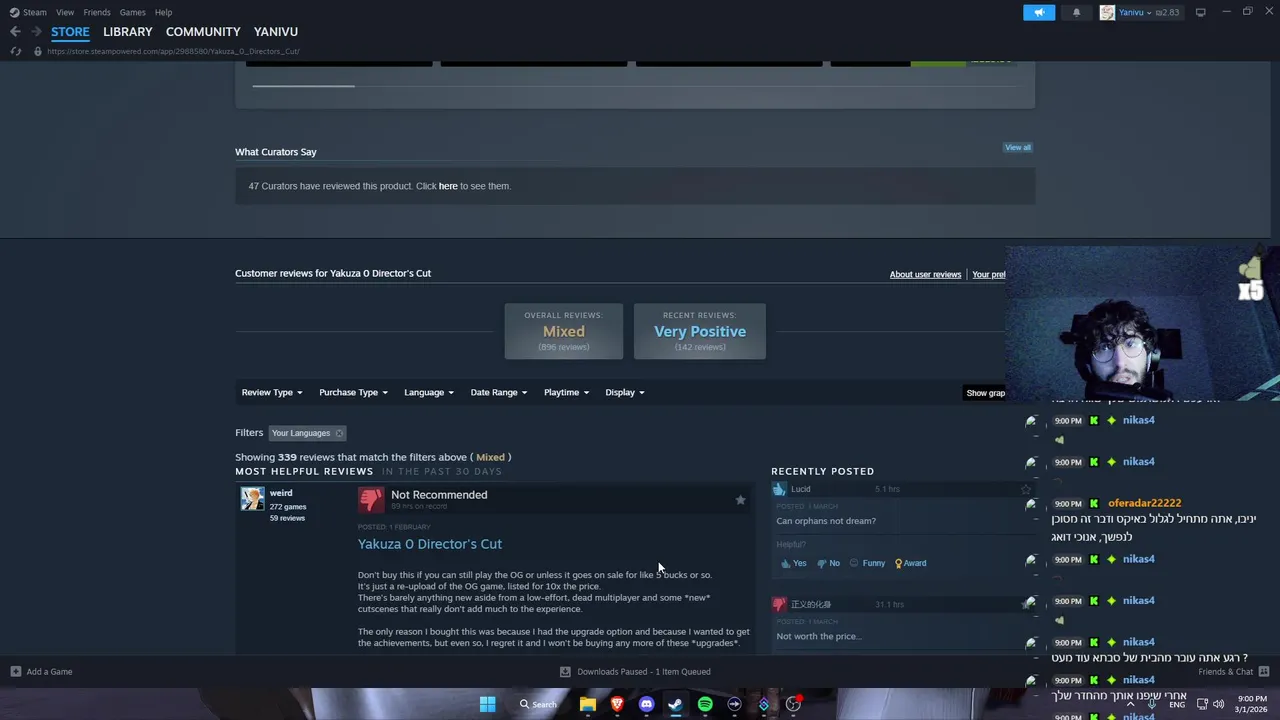Open the Windows Start menu
The width and height of the screenshot is (1280, 720).
point(487,704)
